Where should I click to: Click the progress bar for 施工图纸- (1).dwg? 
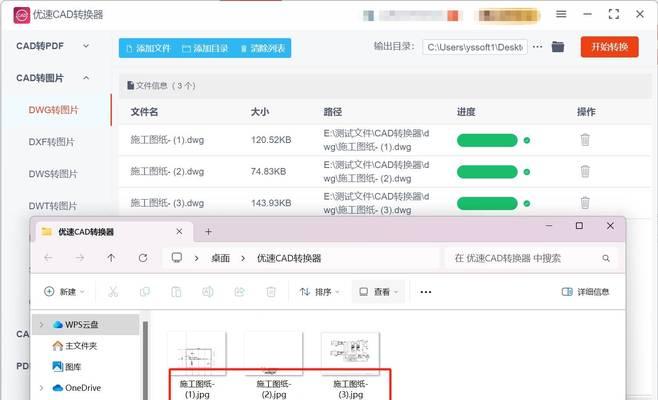coord(487,140)
